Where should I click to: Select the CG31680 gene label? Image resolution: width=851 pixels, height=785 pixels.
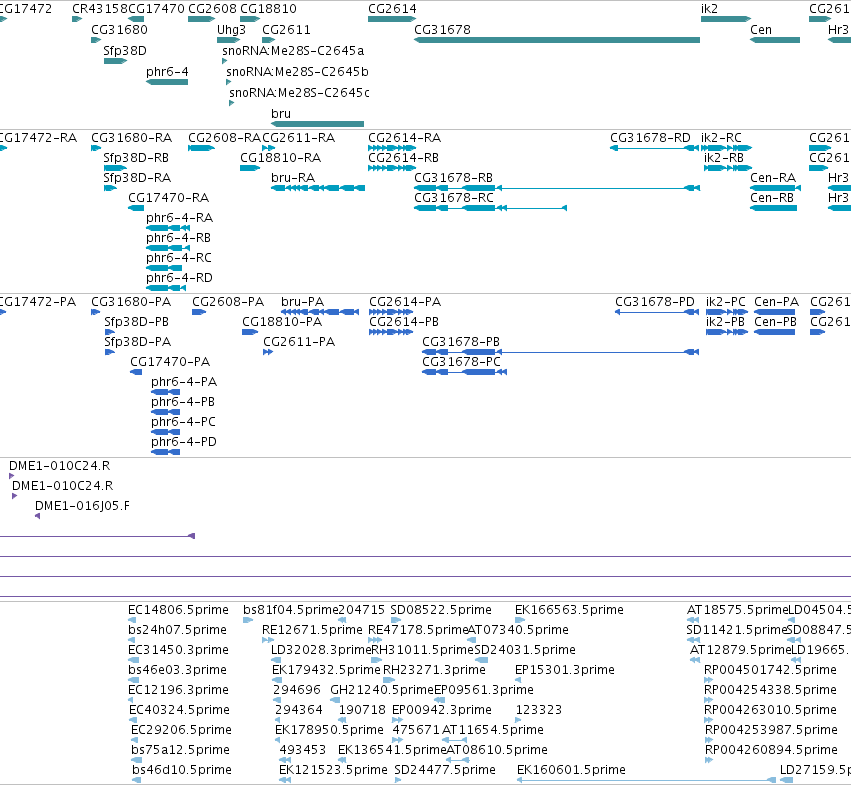(x=119, y=30)
